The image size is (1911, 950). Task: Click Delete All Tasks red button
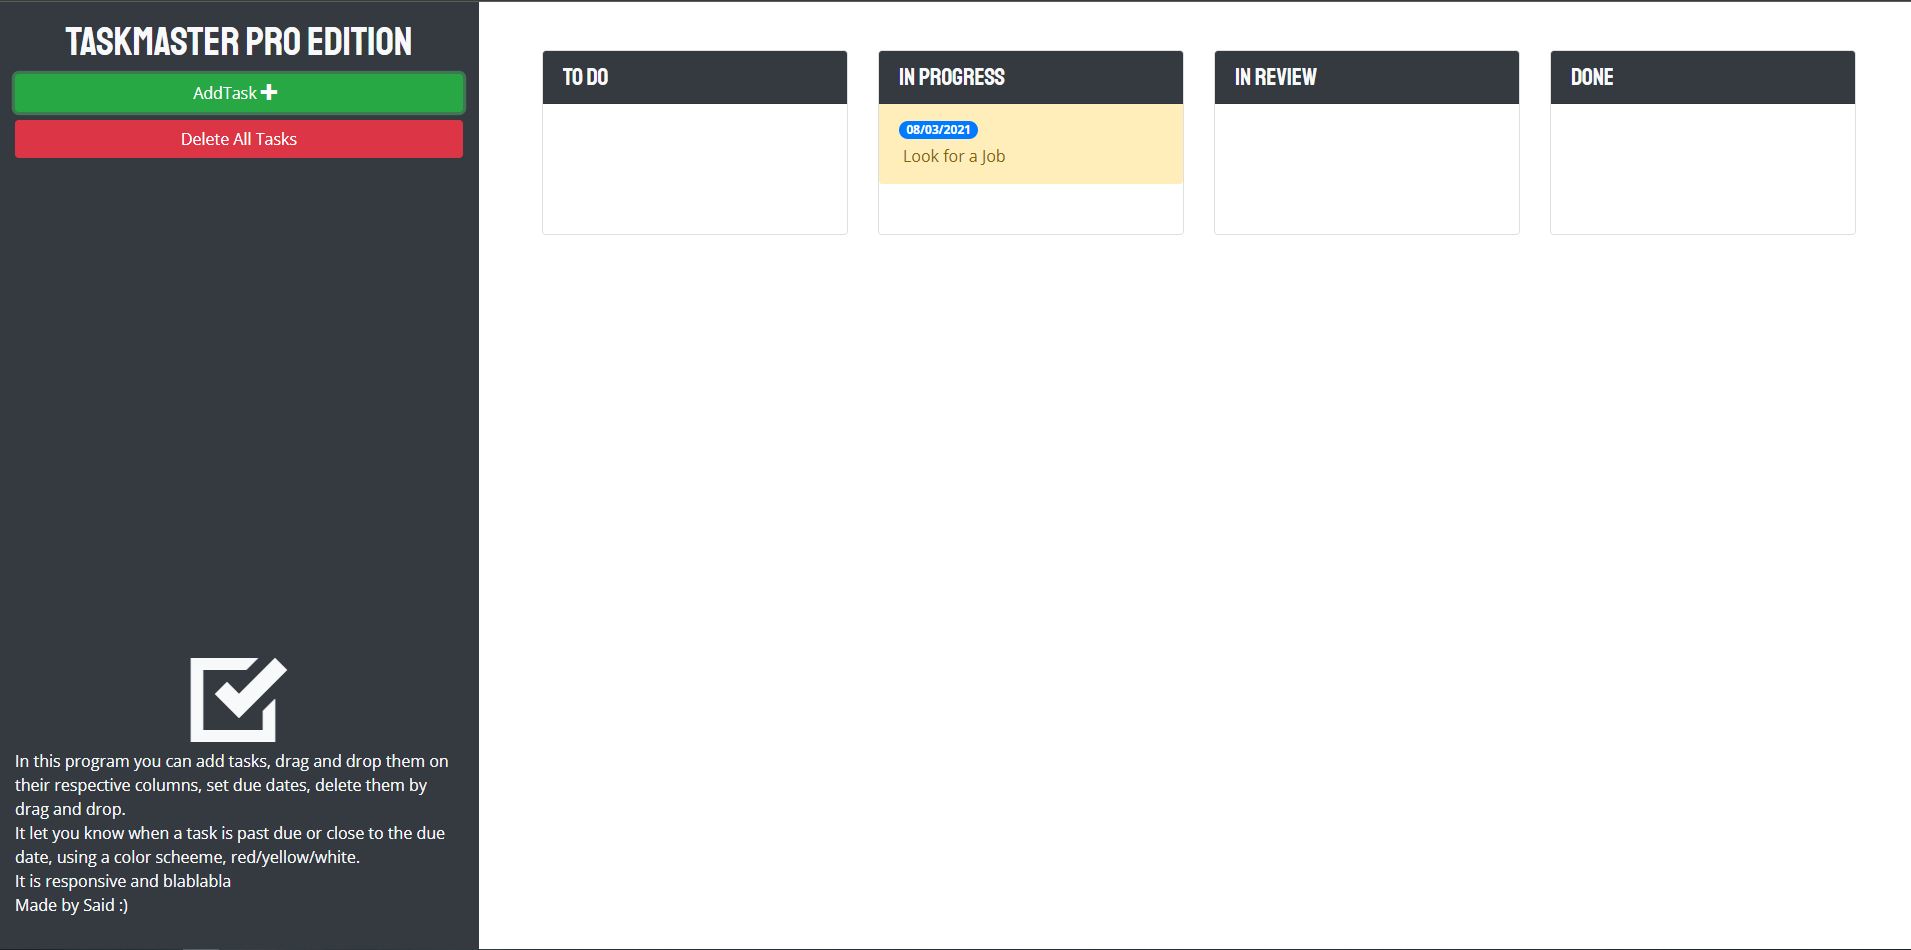point(239,139)
